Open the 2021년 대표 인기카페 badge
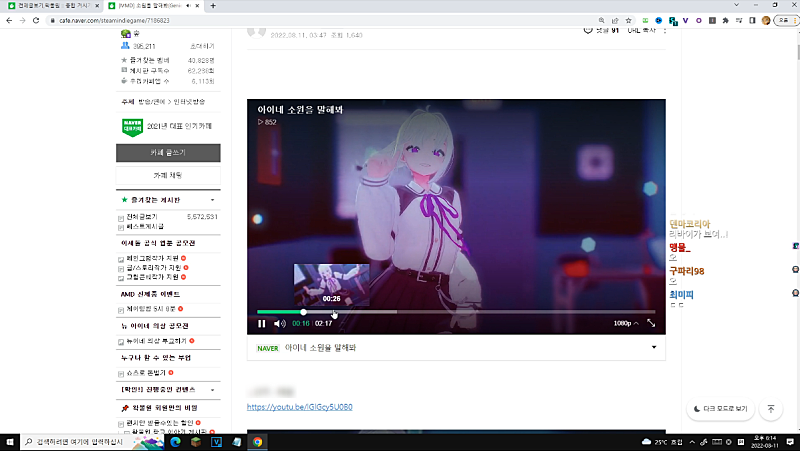Screen dimensions: 800x451 [167, 127]
